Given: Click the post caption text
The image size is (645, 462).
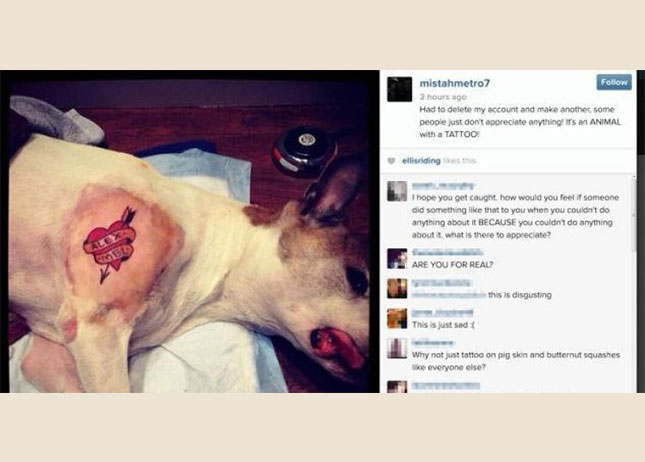Looking at the screenshot, I should pyautogui.click(x=520, y=122).
